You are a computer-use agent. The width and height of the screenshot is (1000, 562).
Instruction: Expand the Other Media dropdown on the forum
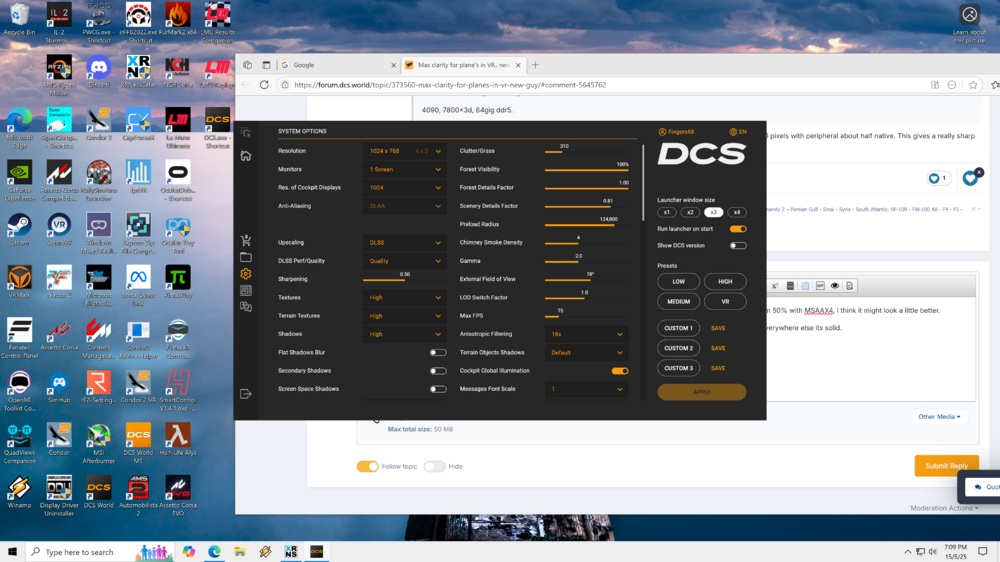pyautogui.click(x=939, y=417)
